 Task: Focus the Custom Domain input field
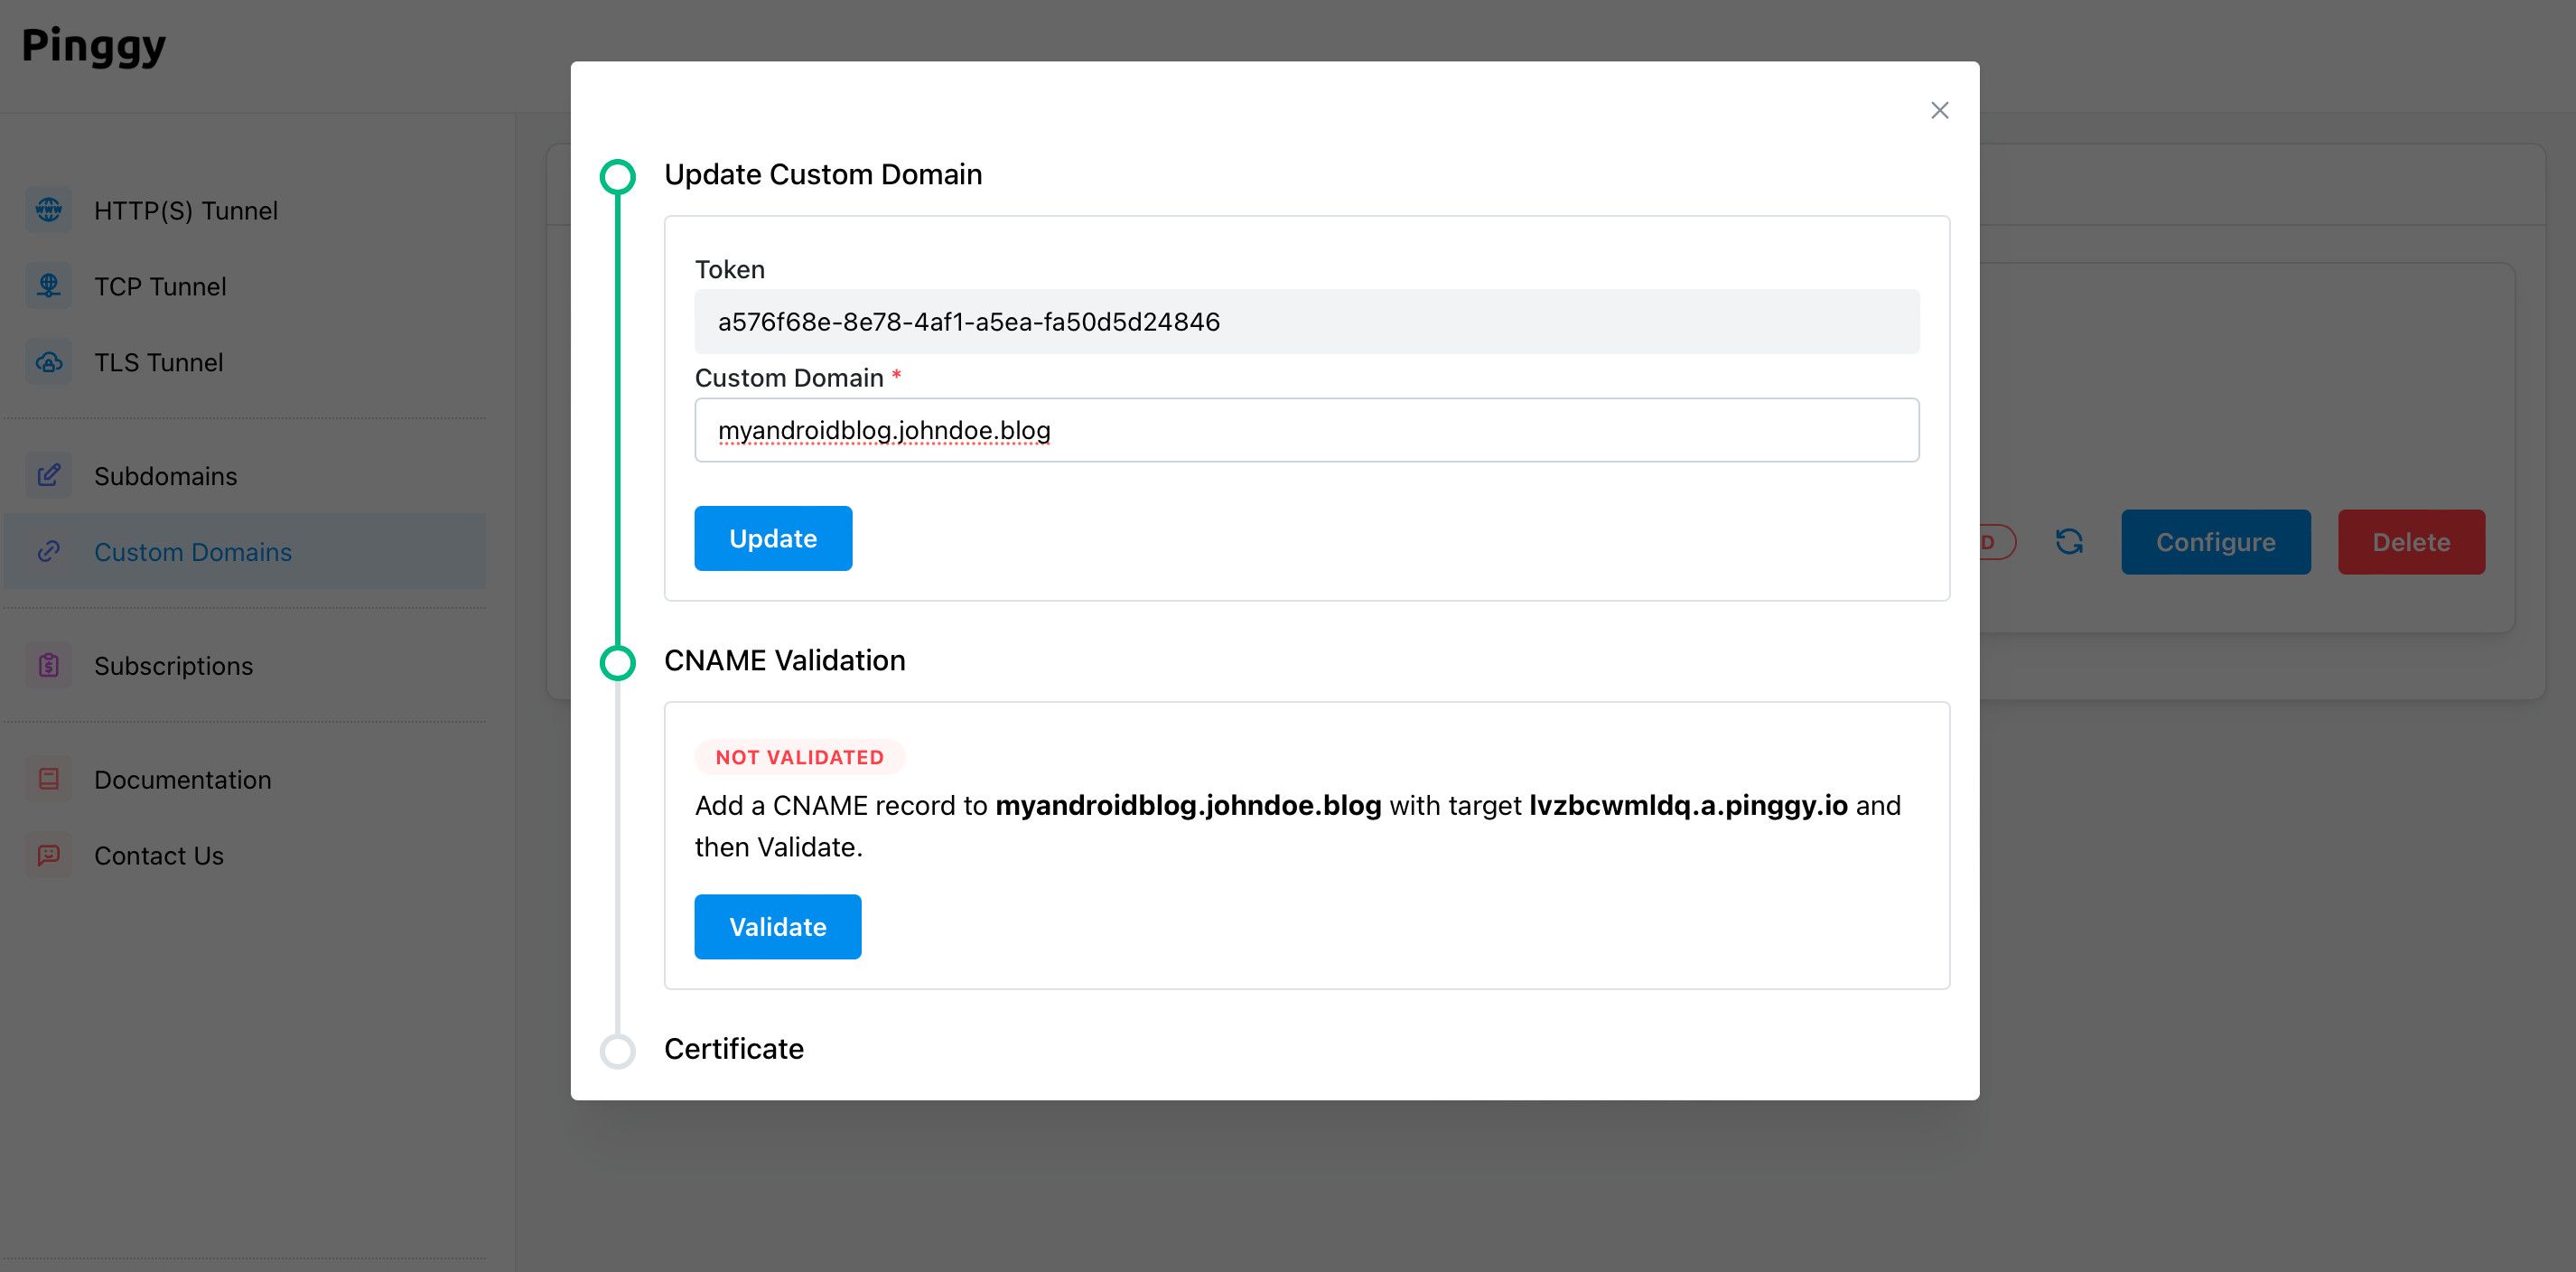click(1306, 430)
